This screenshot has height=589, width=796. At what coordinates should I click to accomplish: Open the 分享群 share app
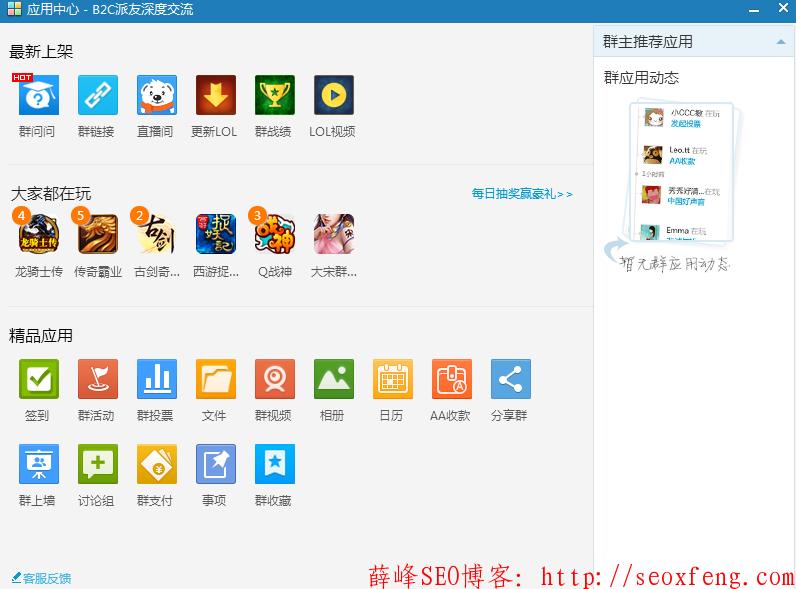511,379
